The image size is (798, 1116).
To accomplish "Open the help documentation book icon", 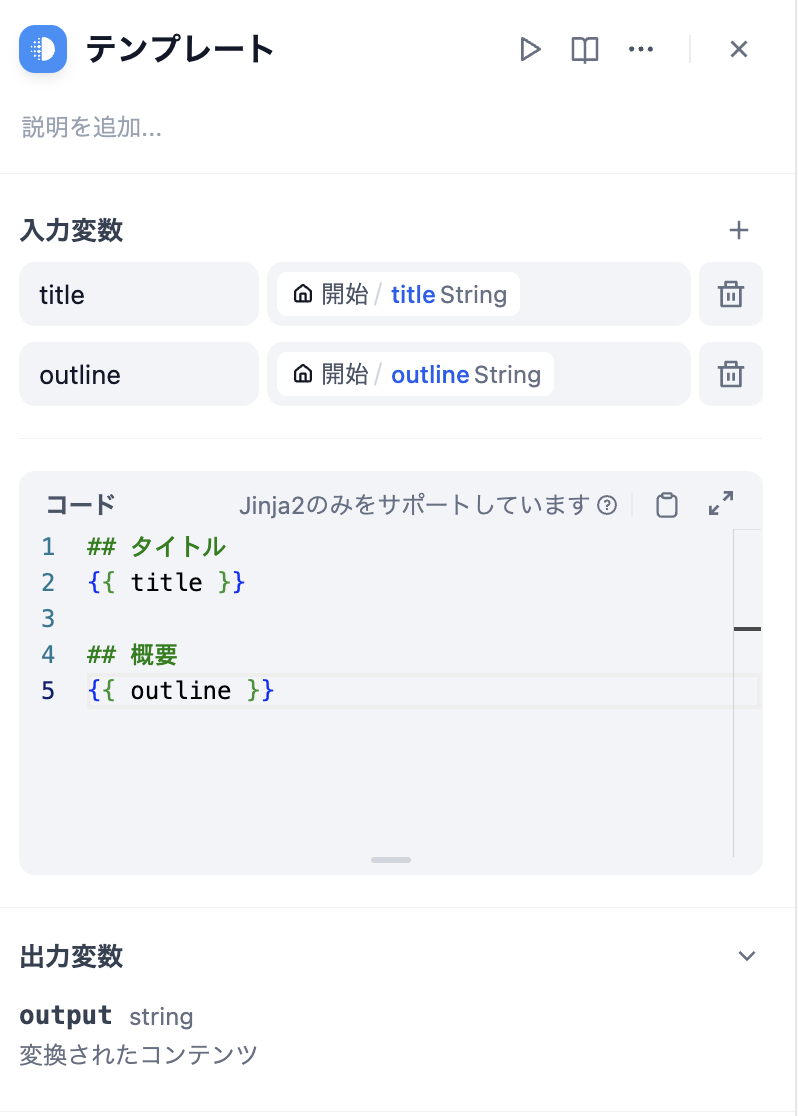I will (584, 49).
